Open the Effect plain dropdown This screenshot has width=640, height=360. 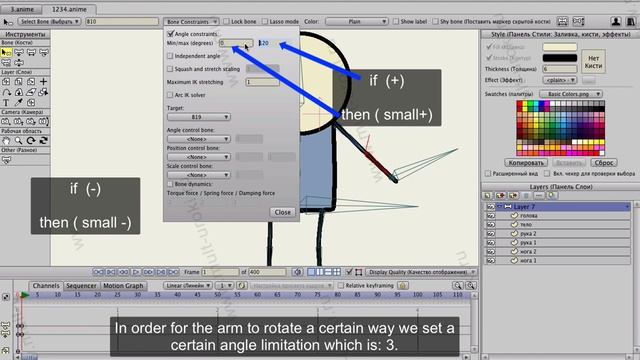(x=560, y=80)
